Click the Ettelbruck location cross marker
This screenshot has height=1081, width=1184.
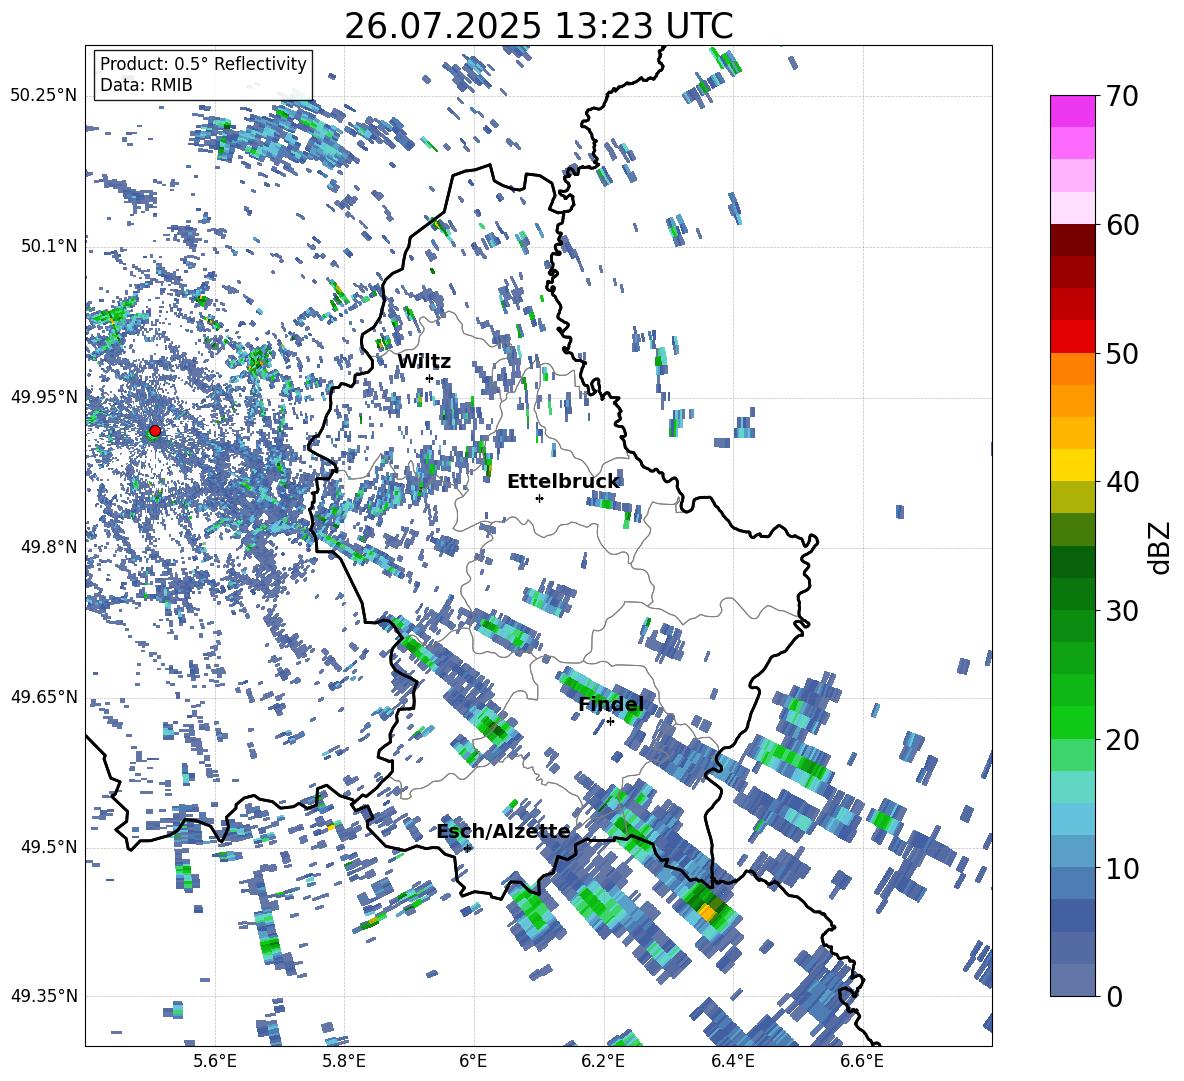(539, 498)
